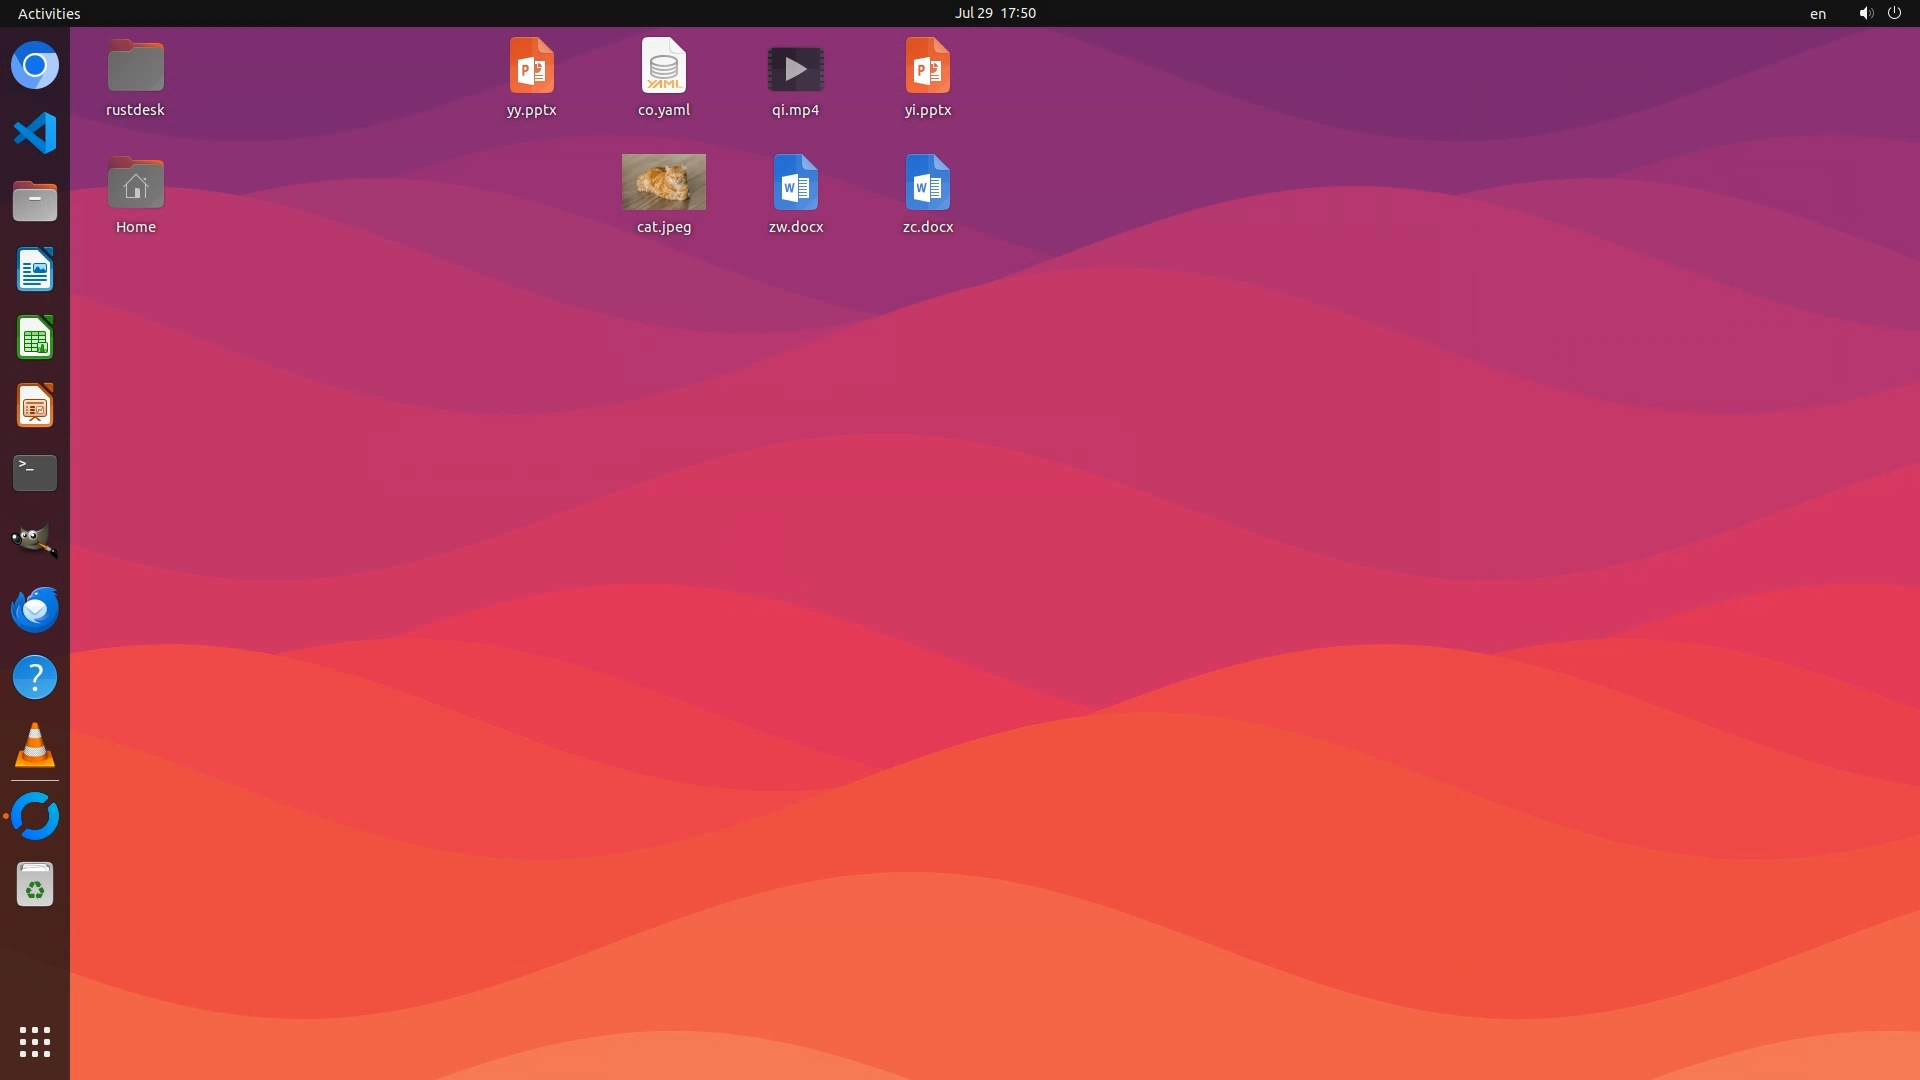
Task: Open the Files manager dock icon
Action: tap(35, 202)
